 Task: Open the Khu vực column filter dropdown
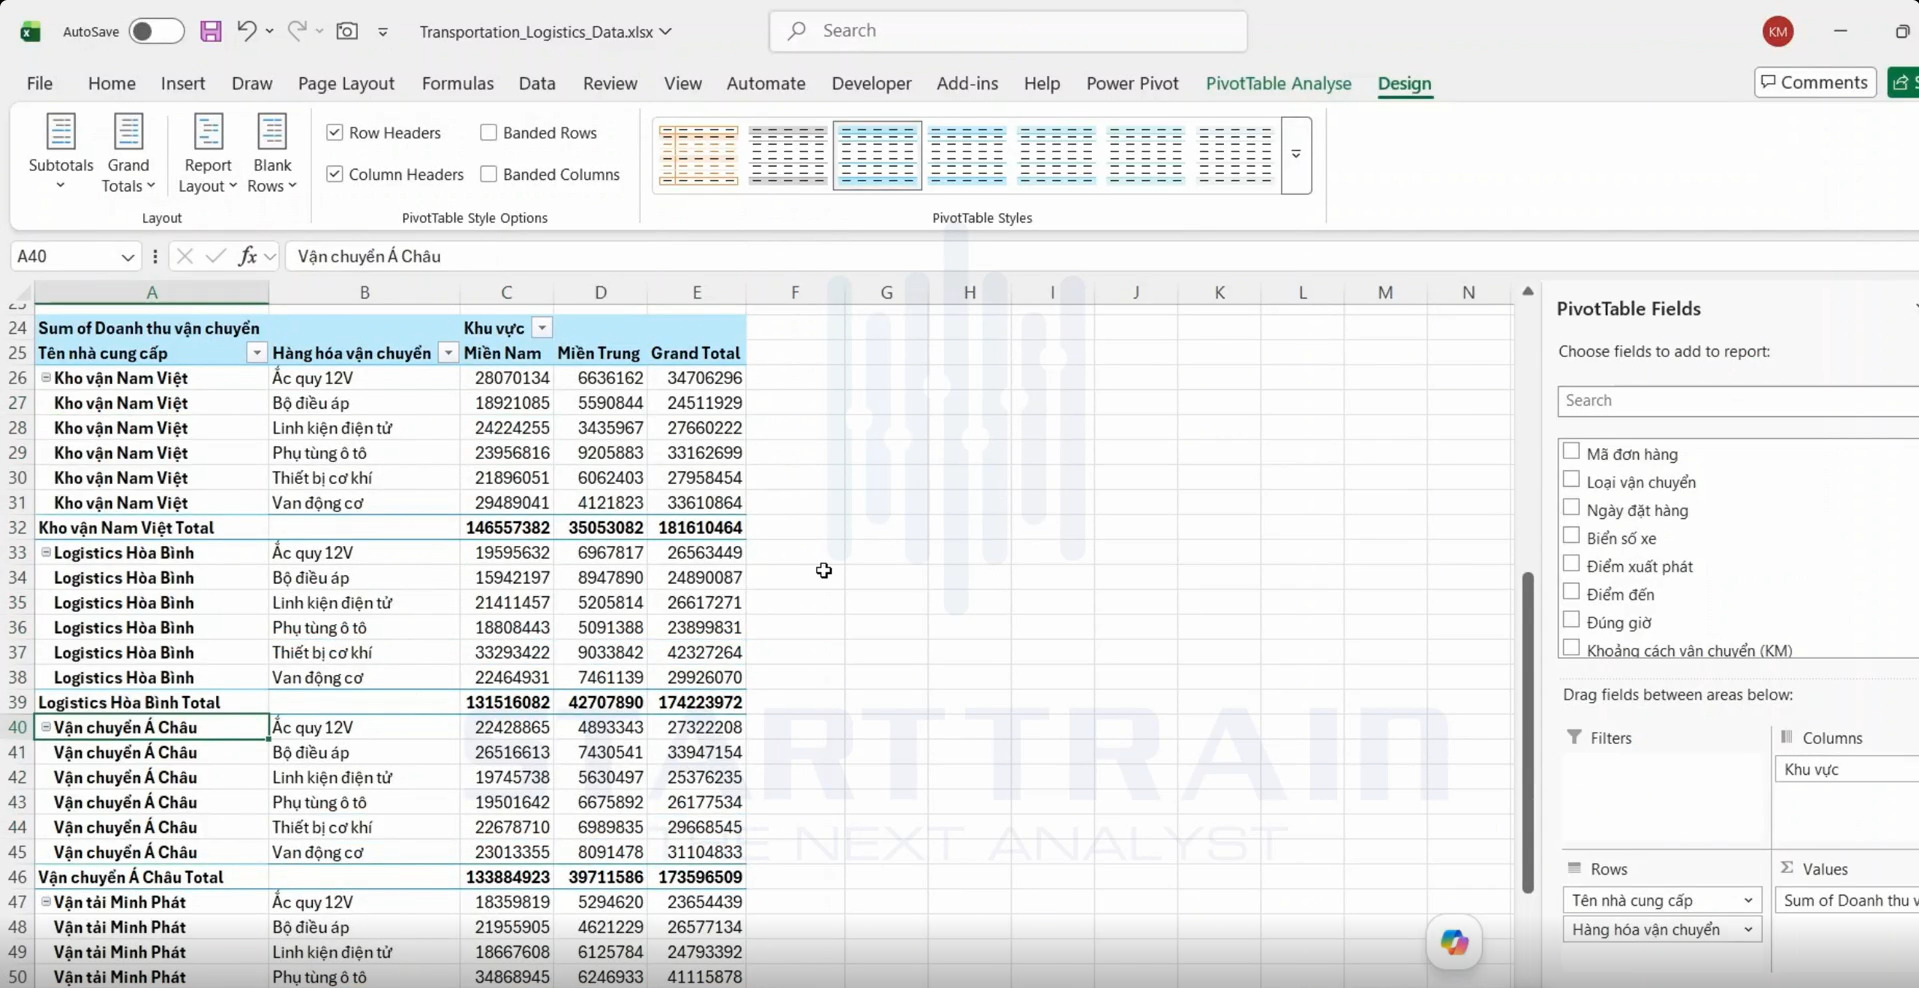pyautogui.click(x=542, y=328)
